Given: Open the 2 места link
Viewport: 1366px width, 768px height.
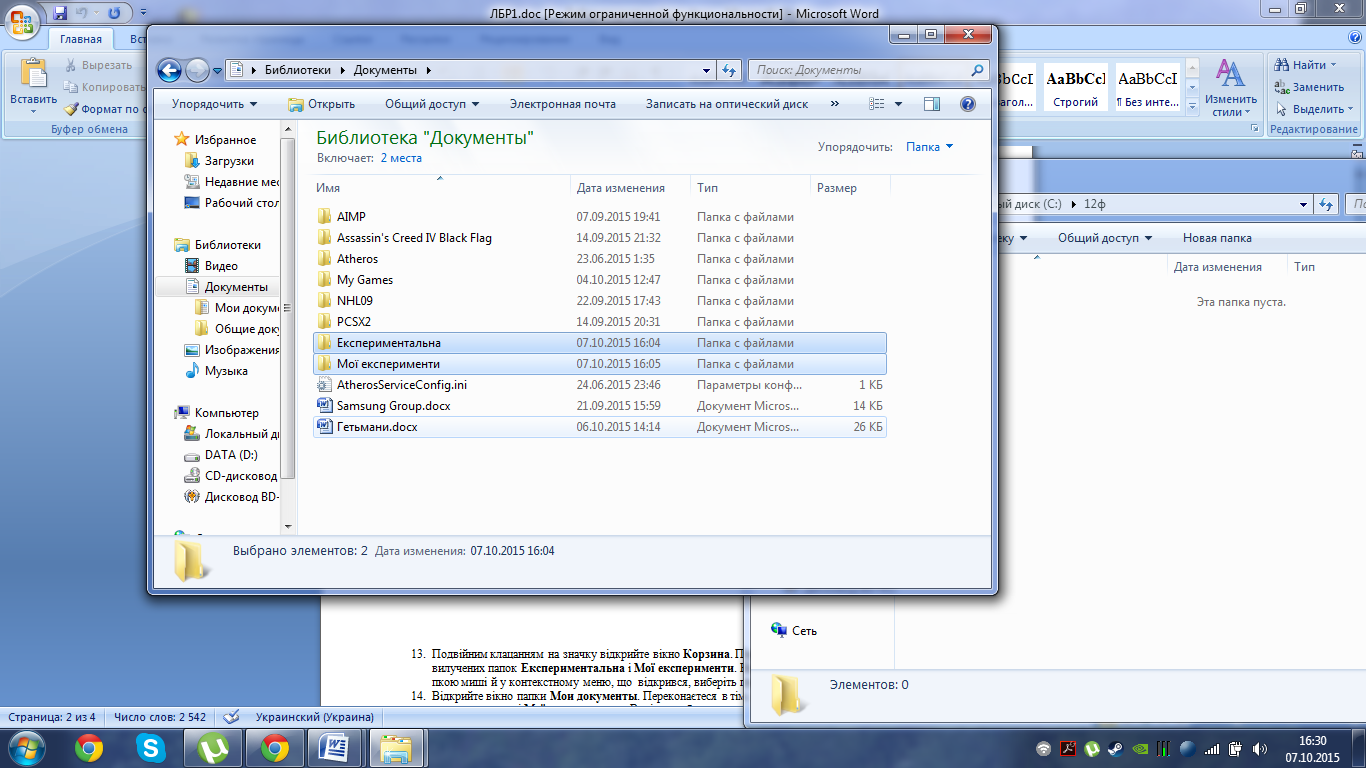Looking at the screenshot, I should [401, 158].
